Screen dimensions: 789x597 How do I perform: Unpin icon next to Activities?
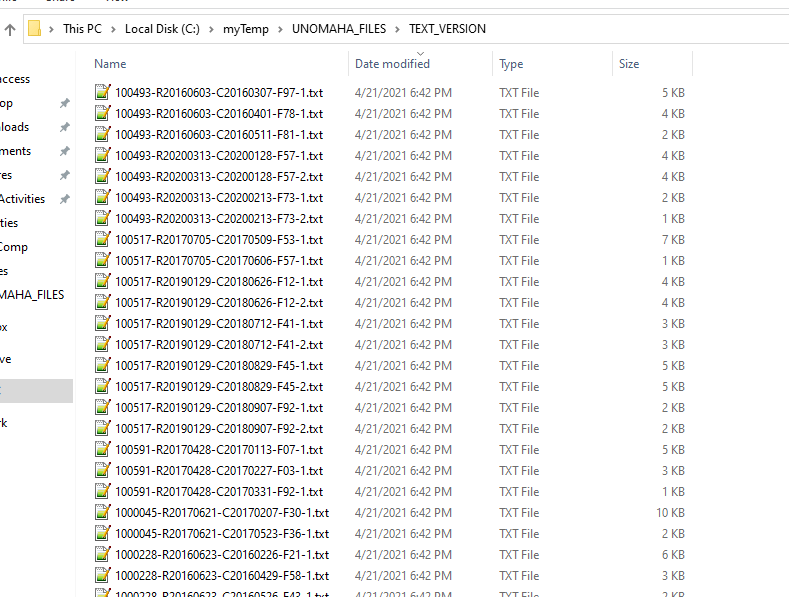[x=64, y=199]
